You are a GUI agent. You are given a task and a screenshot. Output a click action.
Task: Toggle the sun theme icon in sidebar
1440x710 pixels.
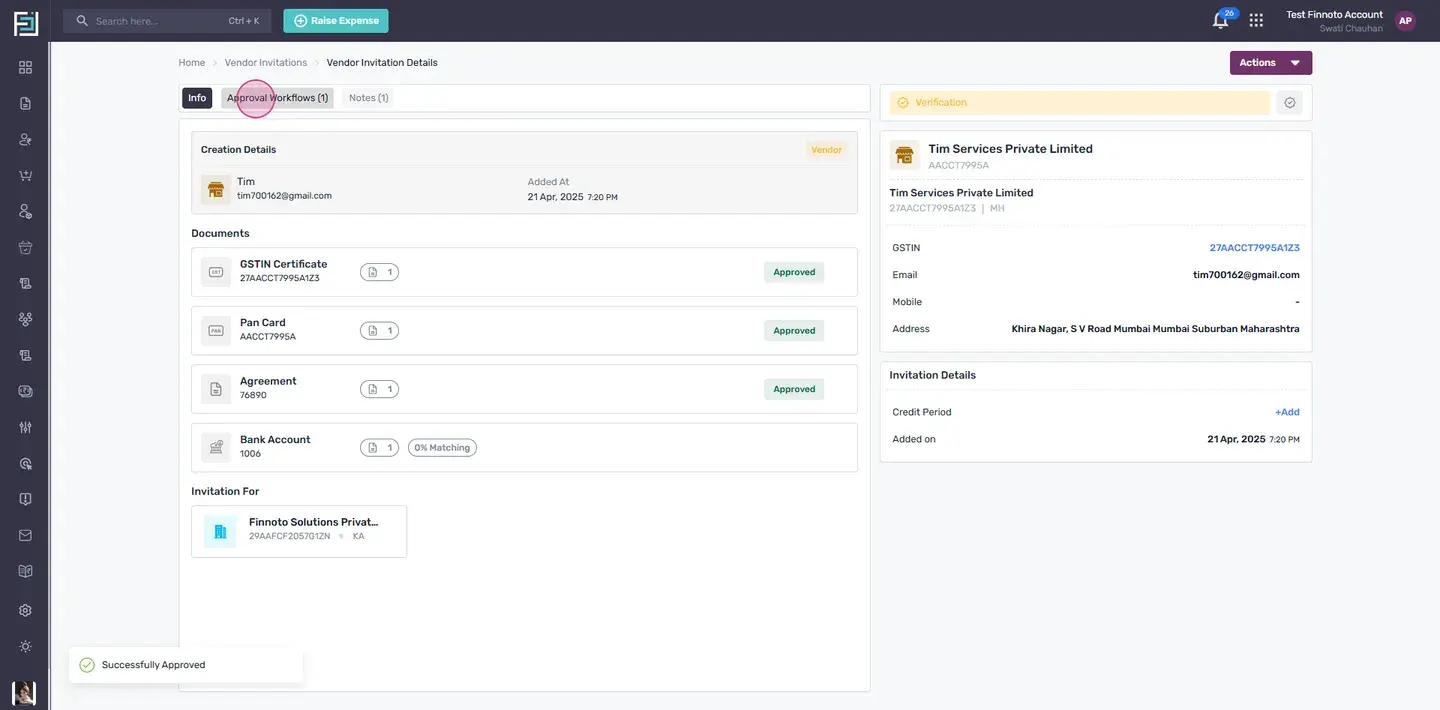(x=26, y=646)
